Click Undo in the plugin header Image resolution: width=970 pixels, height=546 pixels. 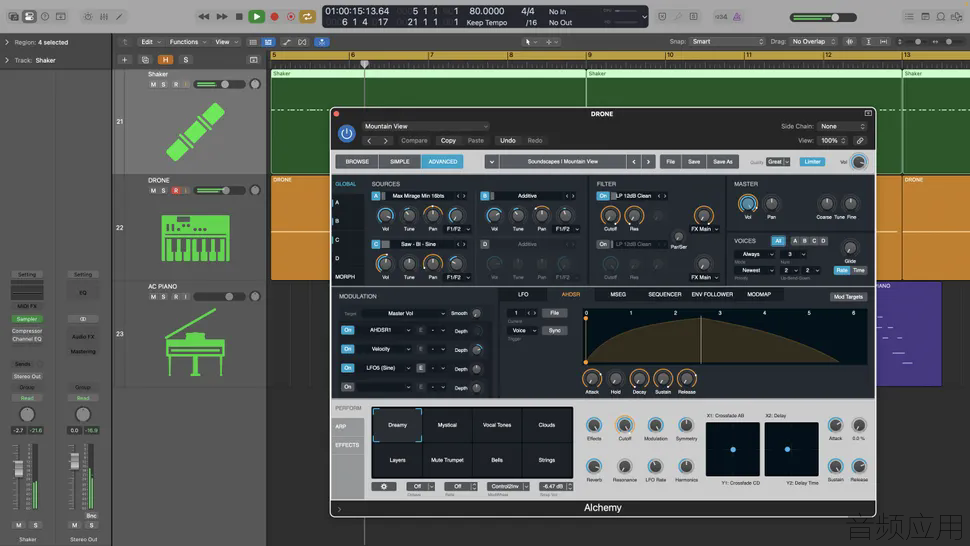pos(508,140)
